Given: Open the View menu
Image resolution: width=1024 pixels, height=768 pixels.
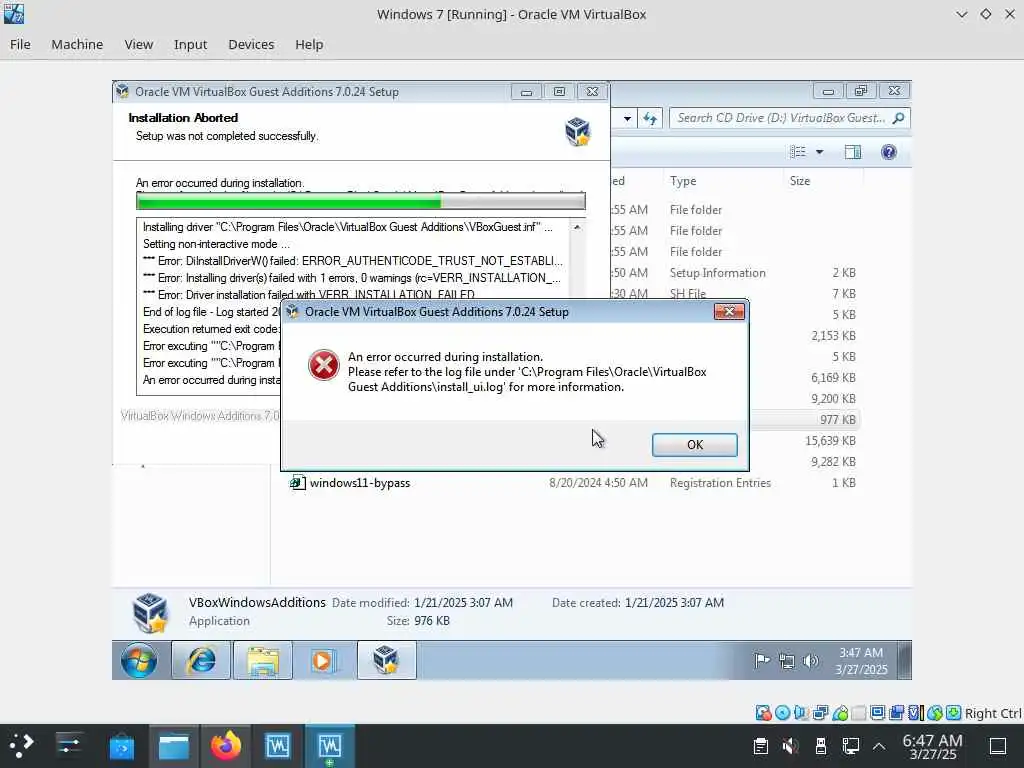Looking at the screenshot, I should click(138, 44).
